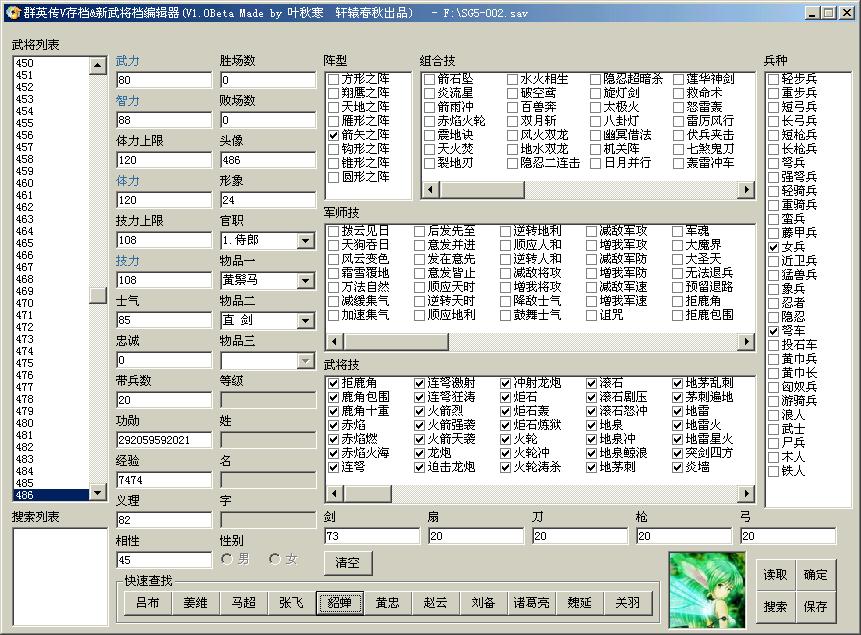Viewport: 861px width, 635px height.
Task: Expand the 物品一 item dropdown
Action: pyautogui.click(x=305, y=281)
